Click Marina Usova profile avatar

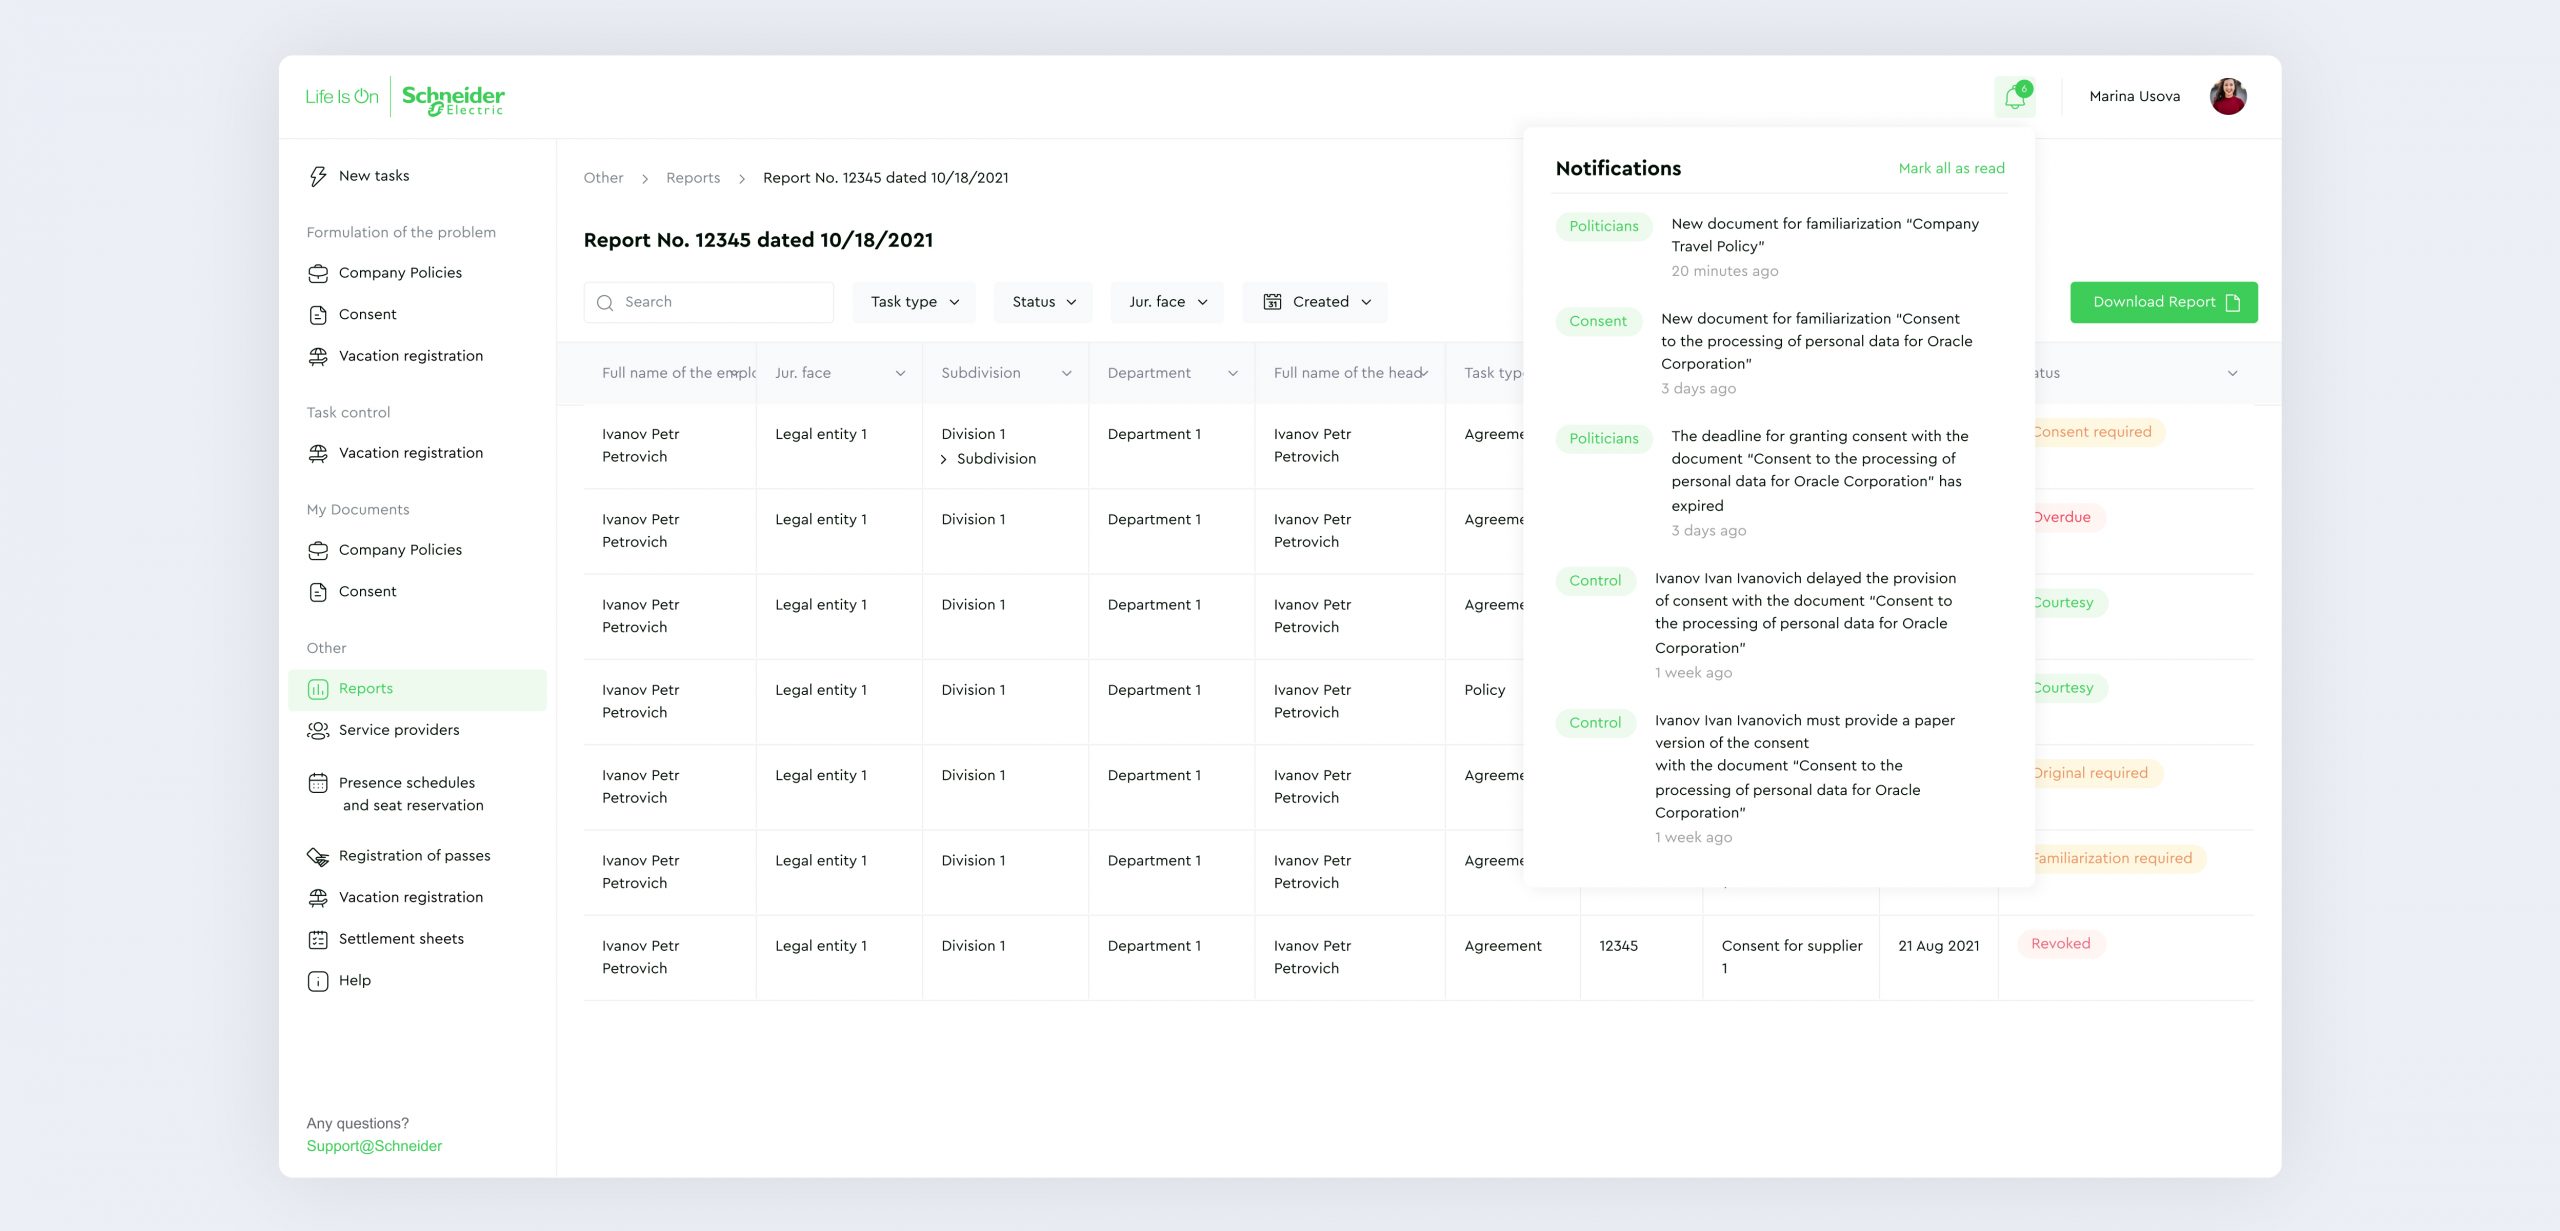[x=2227, y=97]
